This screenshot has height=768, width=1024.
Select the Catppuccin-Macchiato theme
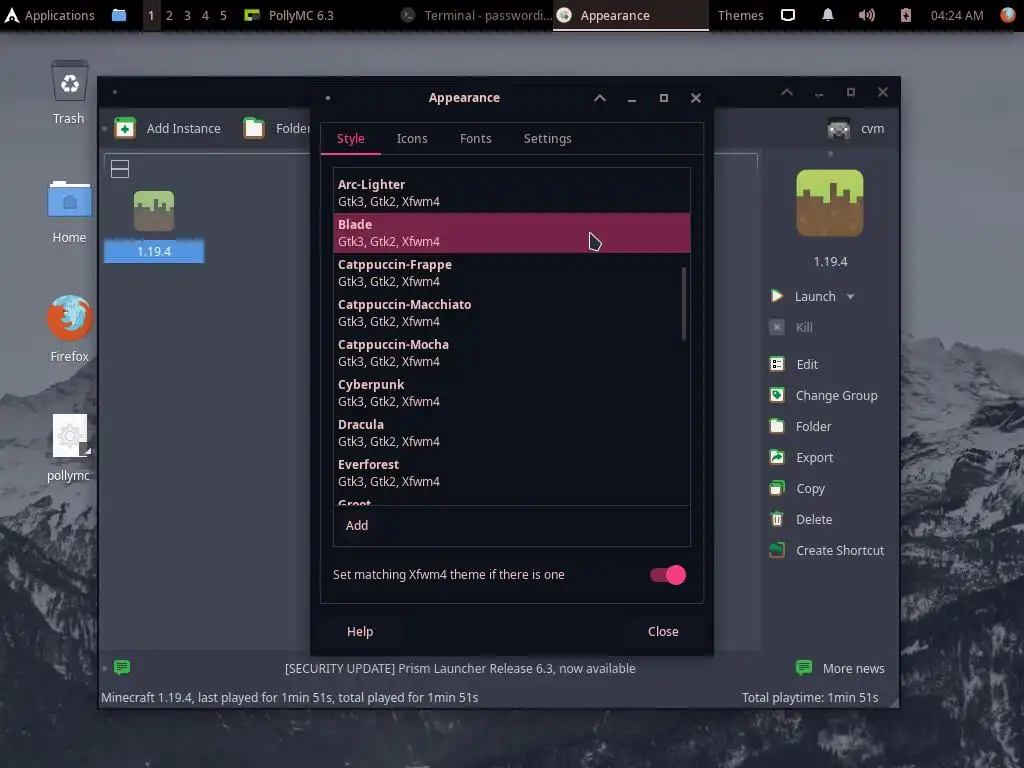(x=511, y=313)
